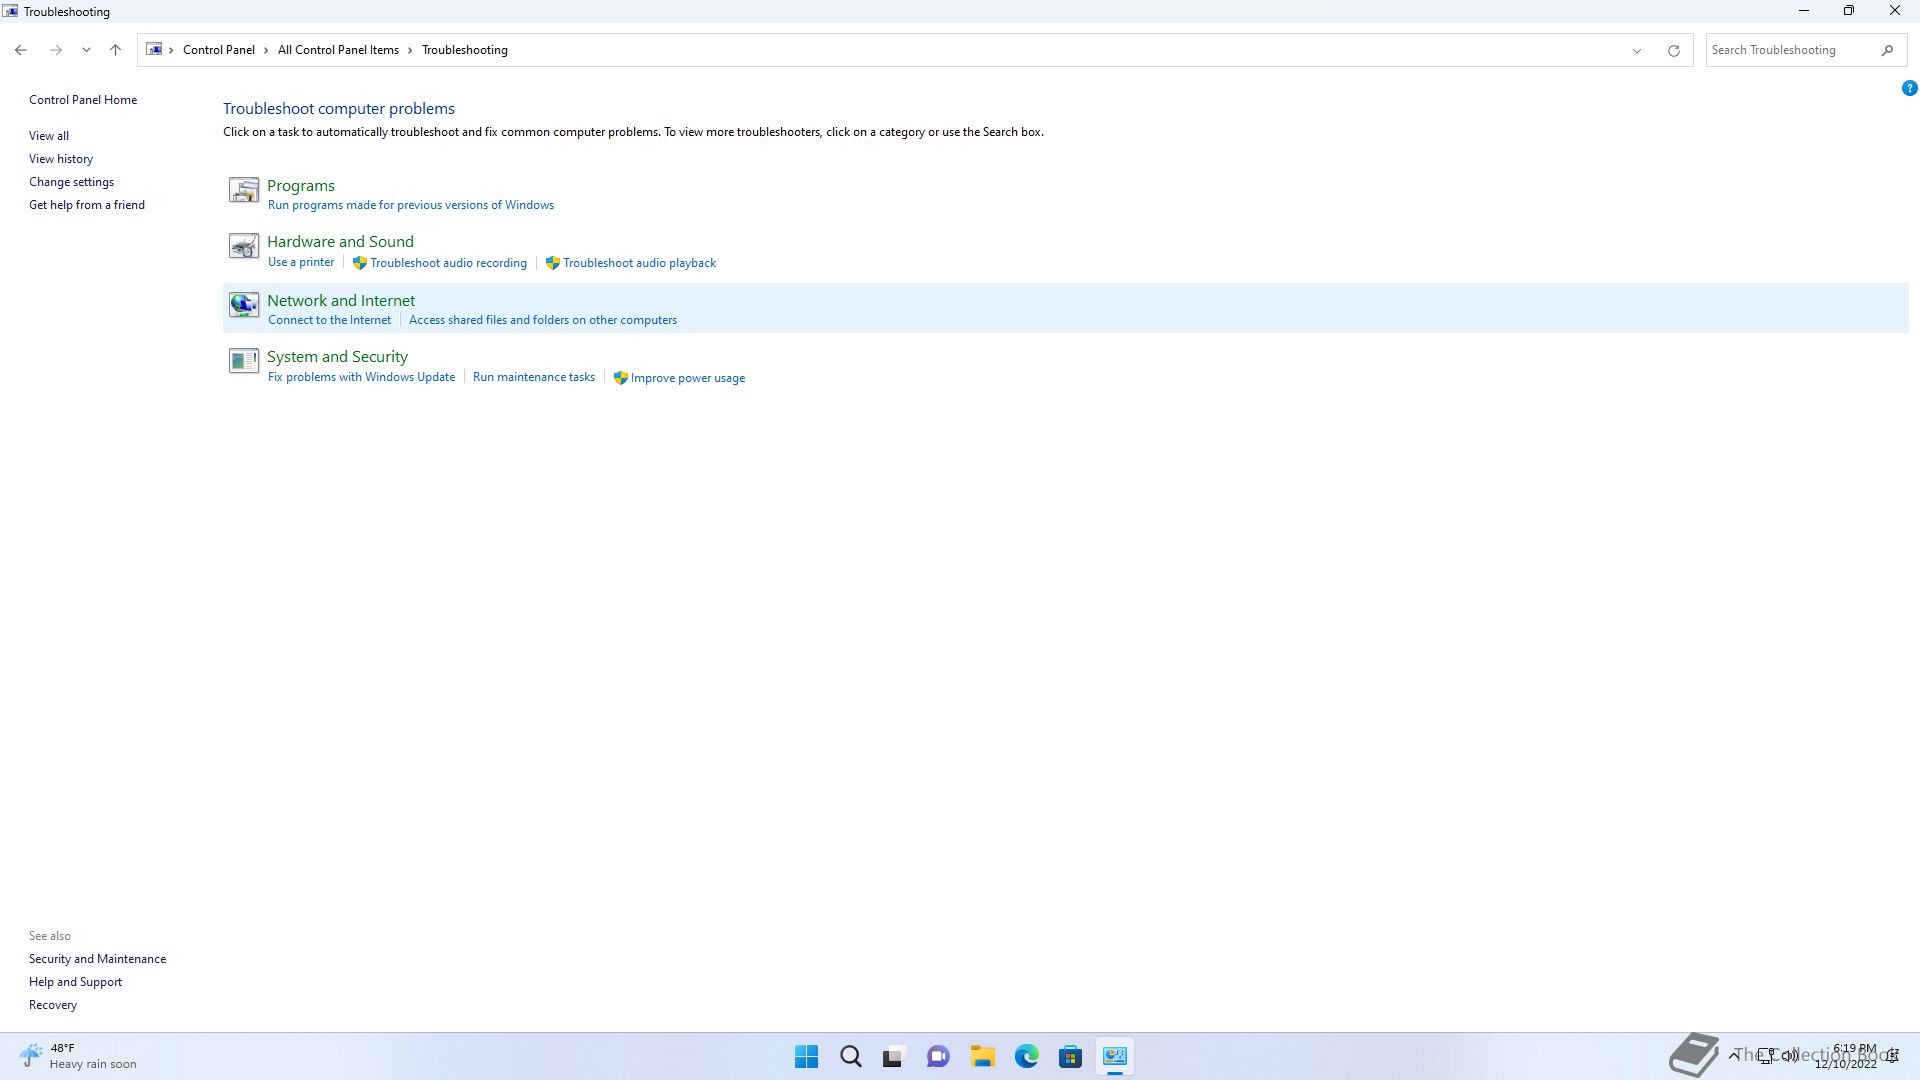Image resolution: width=1920 pixels, height=1080 pixels.
Task: Open the View history sidebar link
Action: (61, 159)
